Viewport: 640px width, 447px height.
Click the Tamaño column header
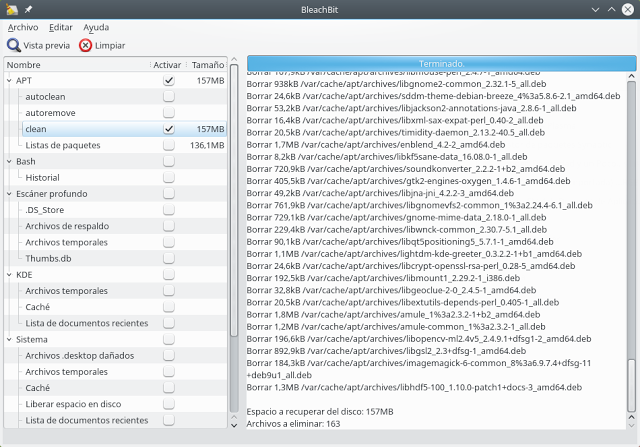click(x=207, y=64)
